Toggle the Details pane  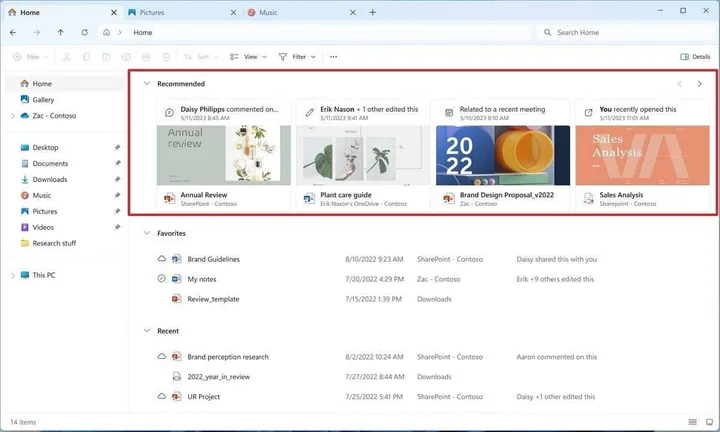click(x=694, y=57)
